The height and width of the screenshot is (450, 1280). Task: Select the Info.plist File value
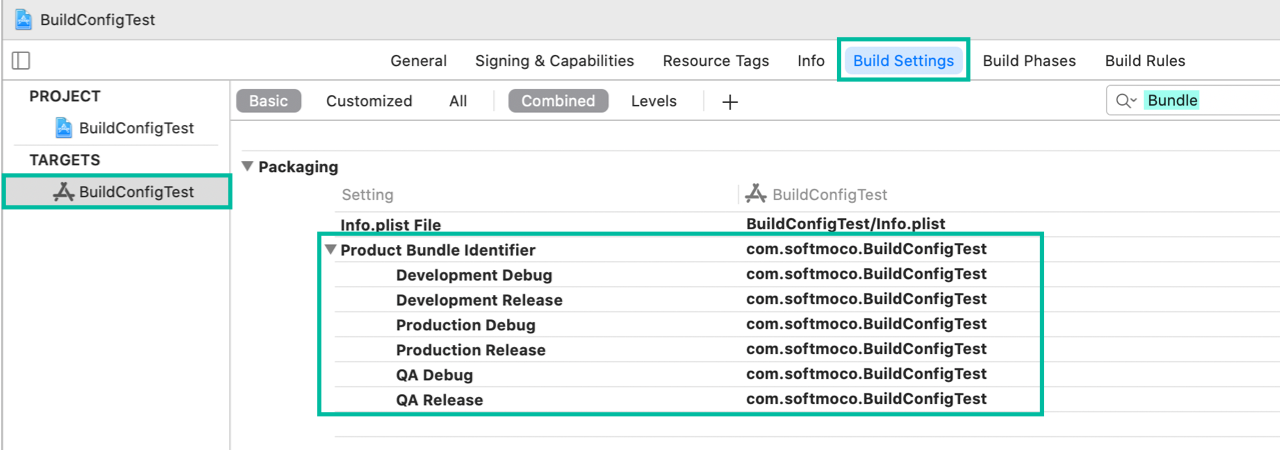845,223
